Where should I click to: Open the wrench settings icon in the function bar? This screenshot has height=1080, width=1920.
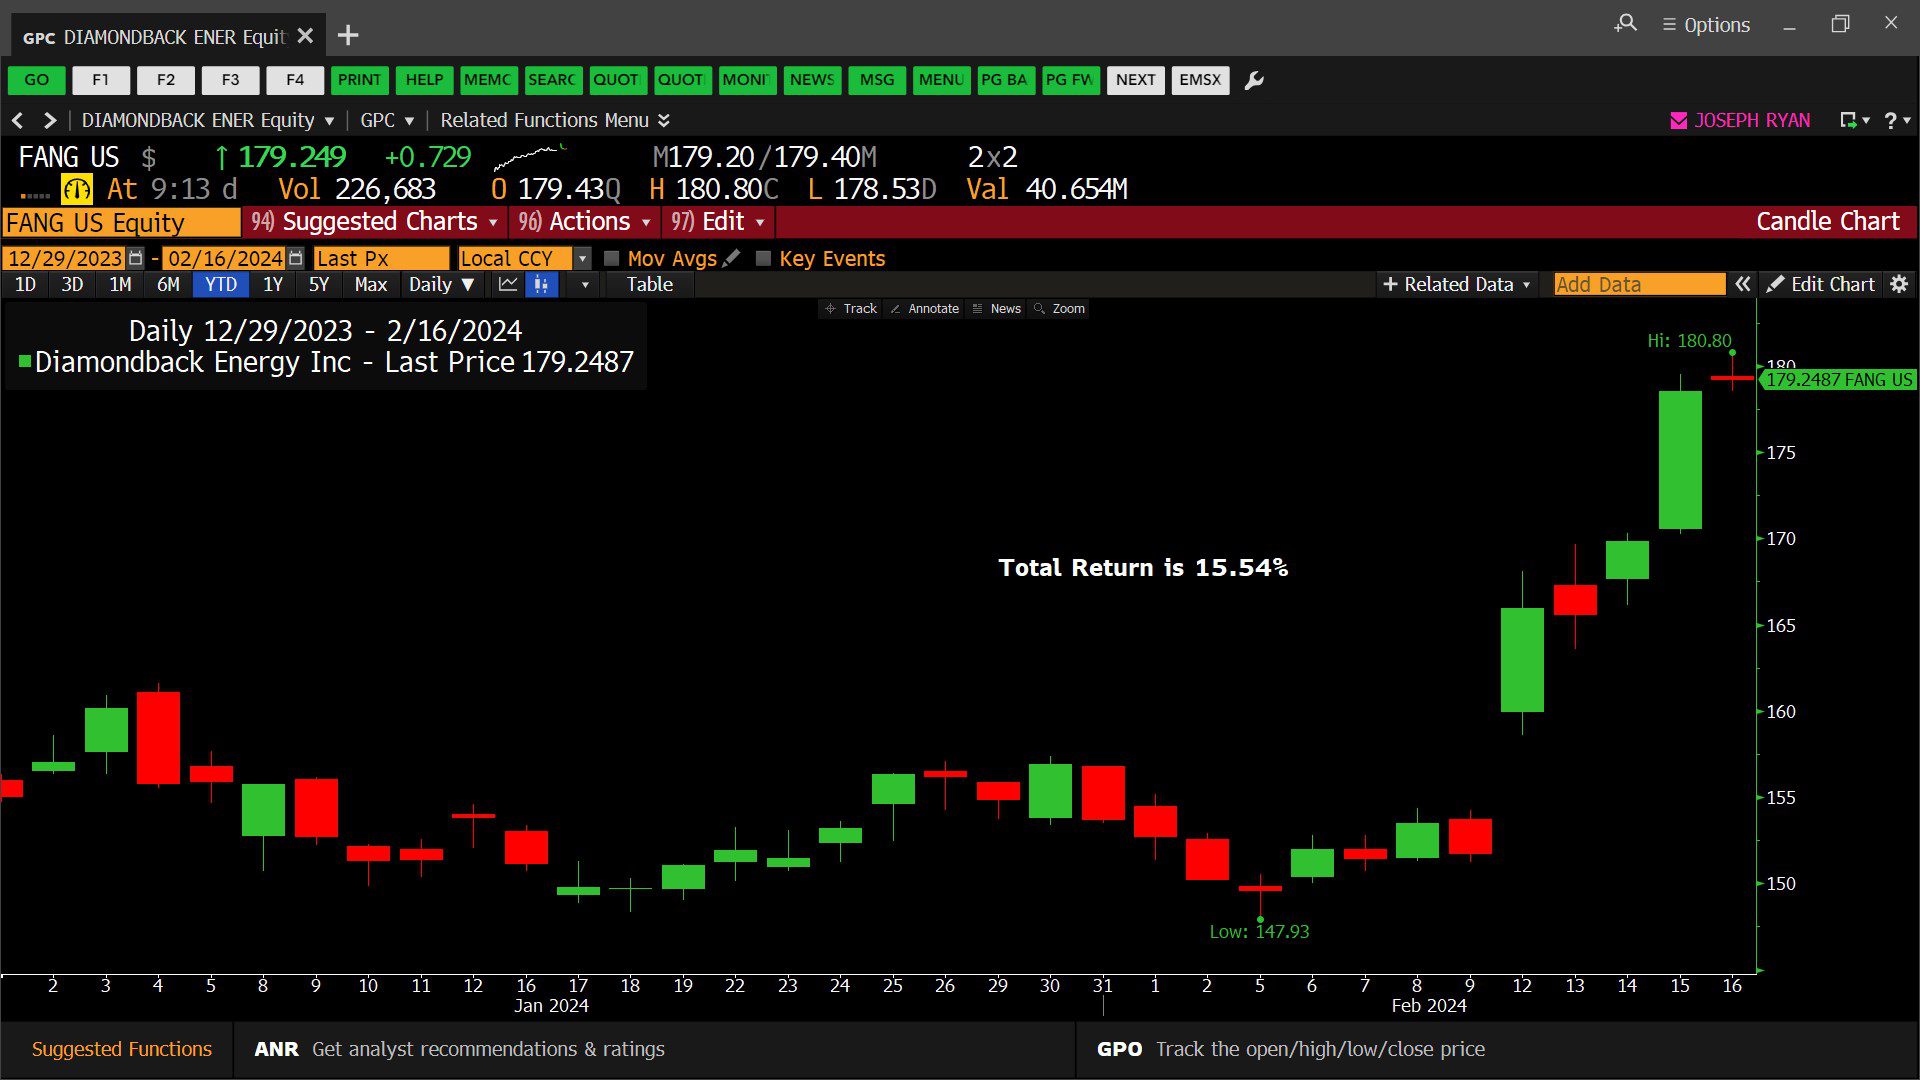click(1254, 80)
